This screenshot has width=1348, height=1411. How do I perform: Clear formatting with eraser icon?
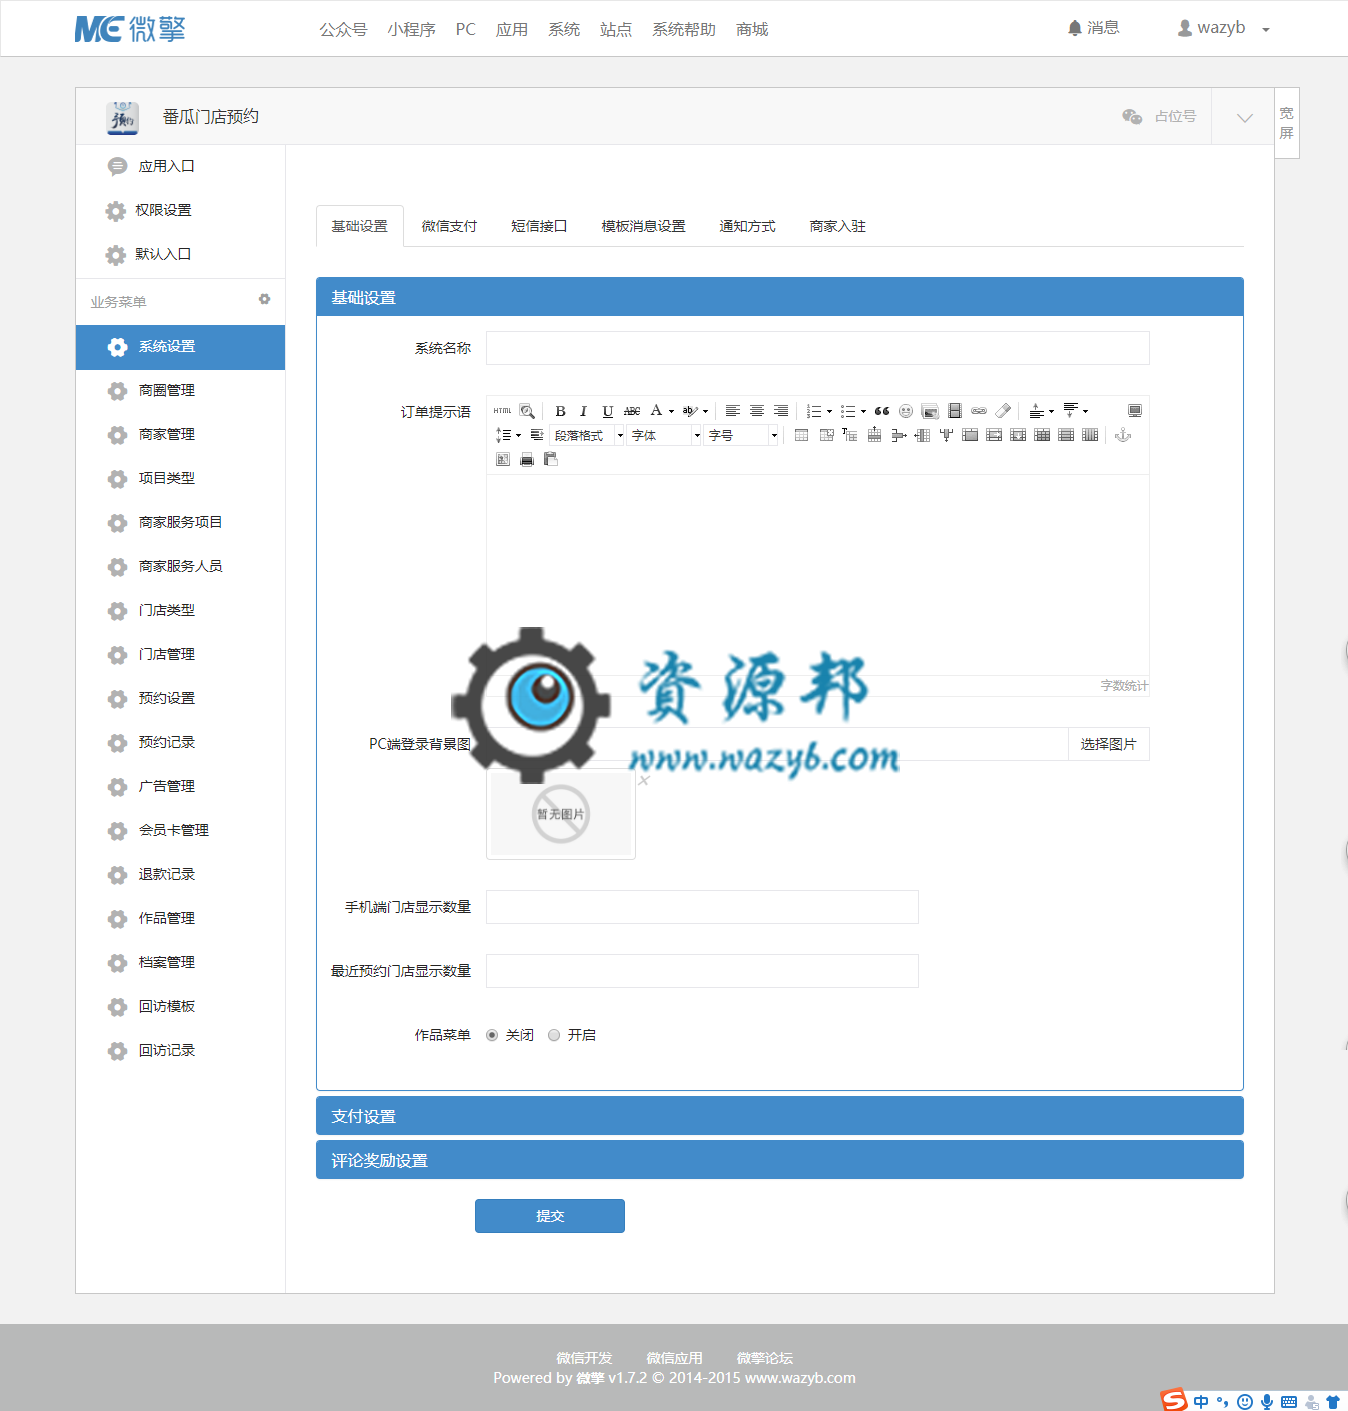(1003, 411)
